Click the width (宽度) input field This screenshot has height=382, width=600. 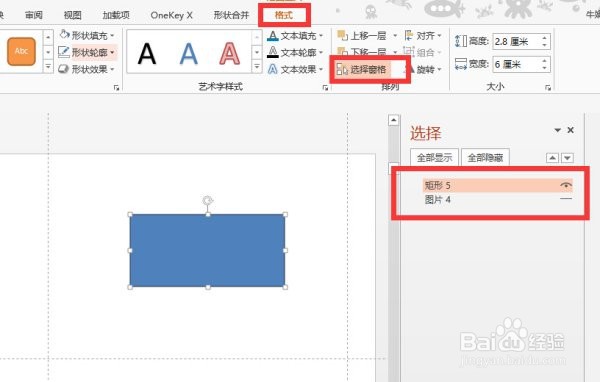click(x=516, y=64)
